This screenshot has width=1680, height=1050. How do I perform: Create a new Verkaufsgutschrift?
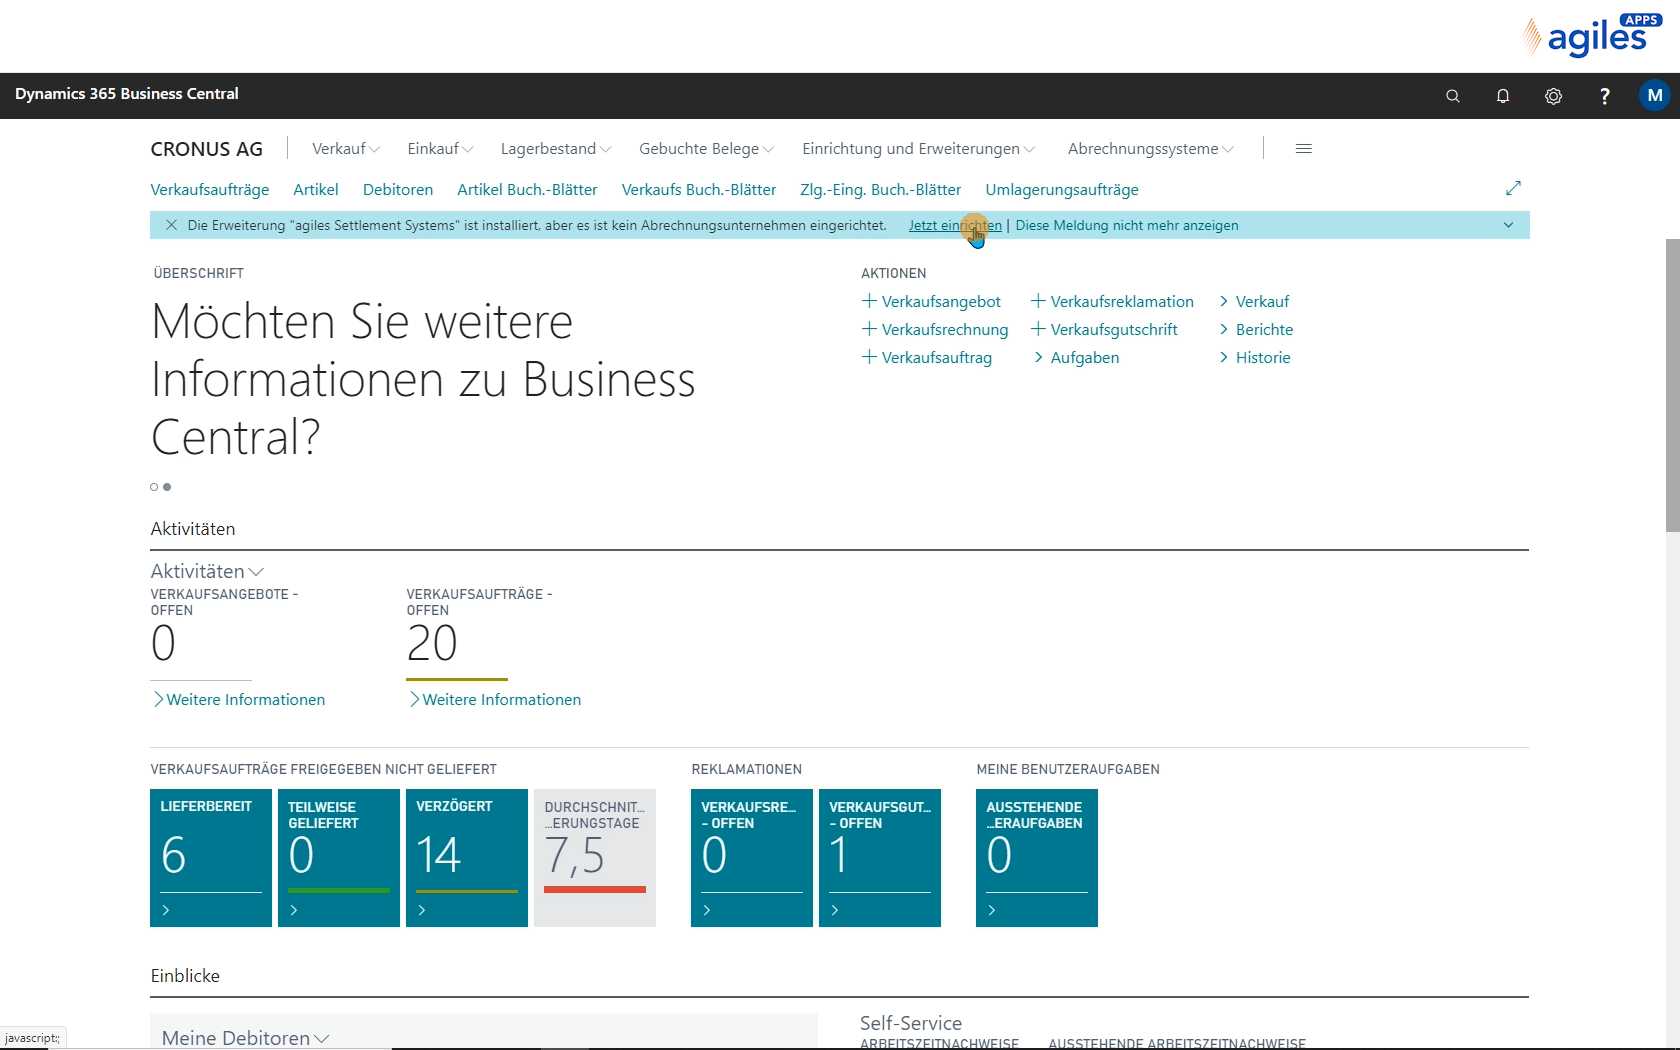[1104, 329]
